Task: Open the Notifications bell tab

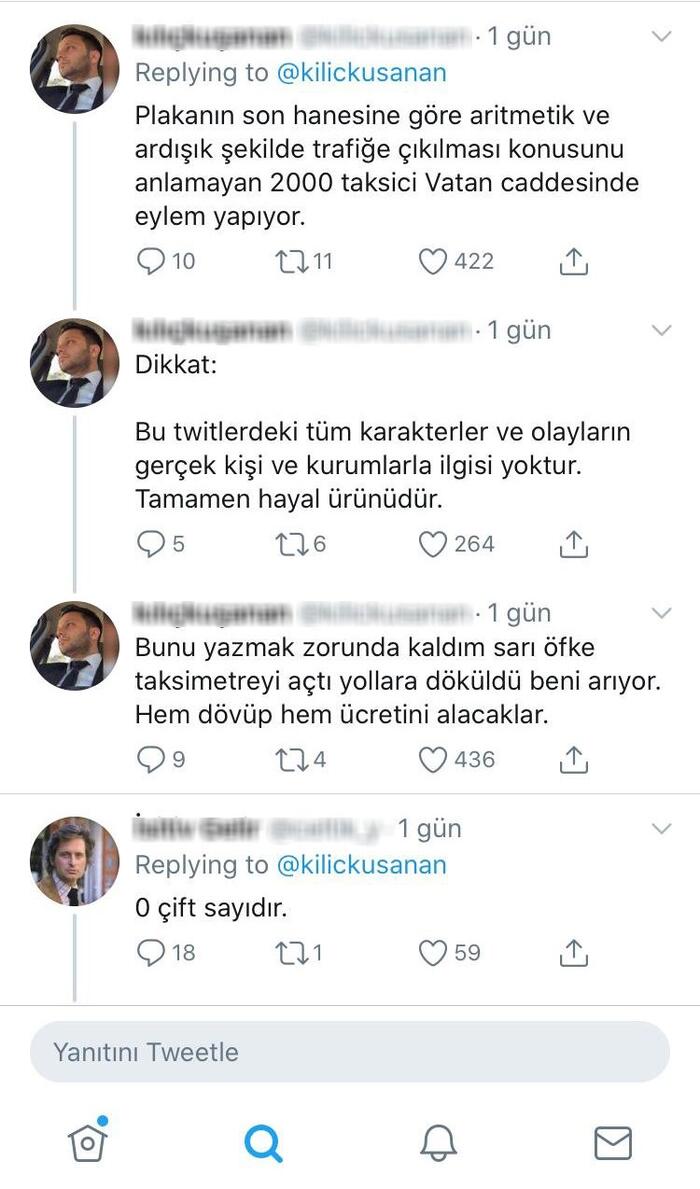Action: click(438, 1142)
